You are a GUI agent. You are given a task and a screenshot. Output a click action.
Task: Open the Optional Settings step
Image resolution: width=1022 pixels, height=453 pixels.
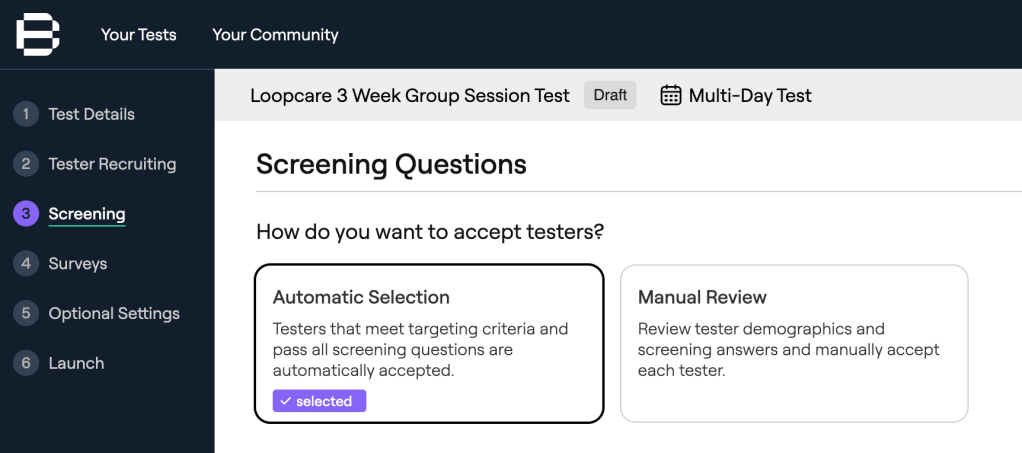(114, 314)
